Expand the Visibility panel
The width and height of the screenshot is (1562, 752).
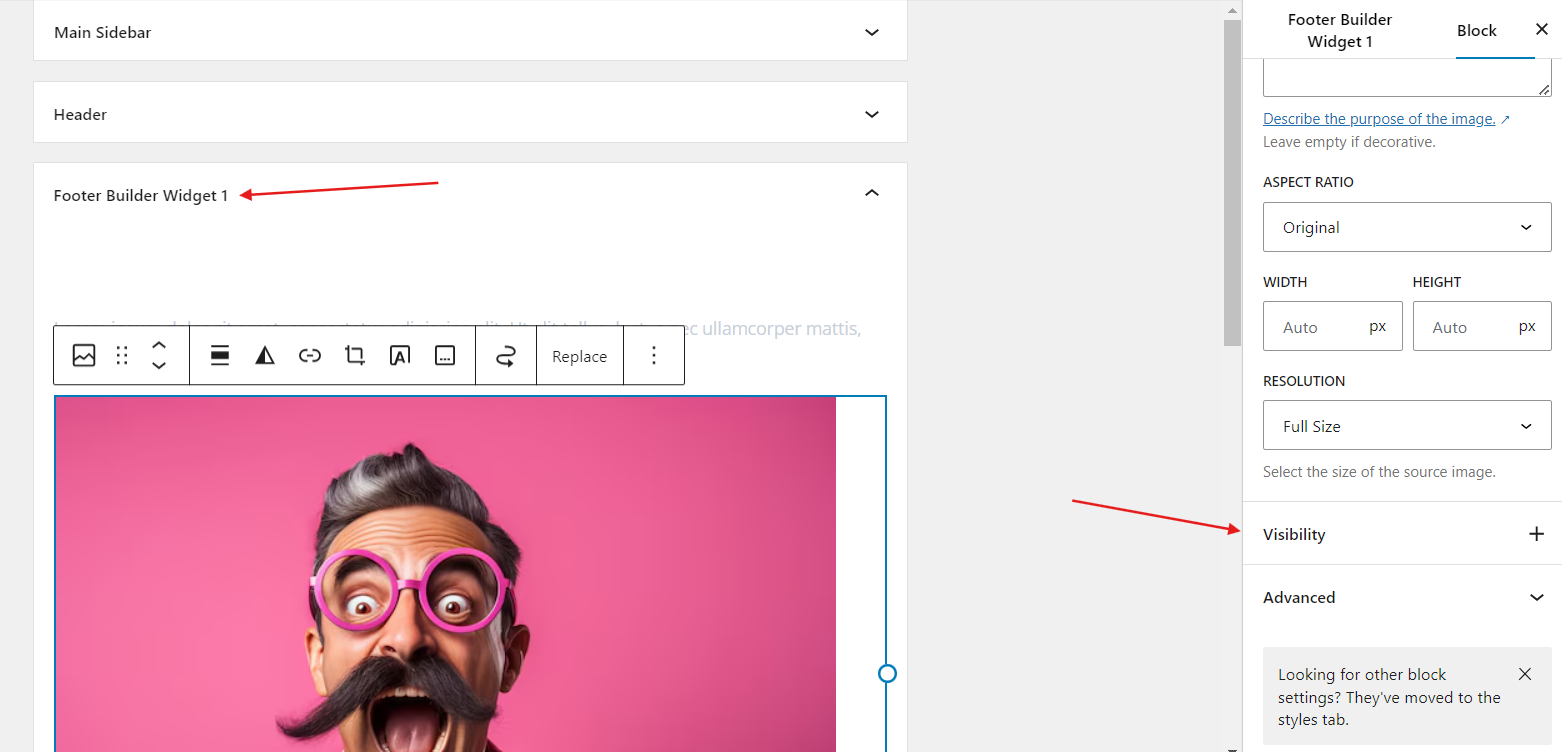(1536, 534)
